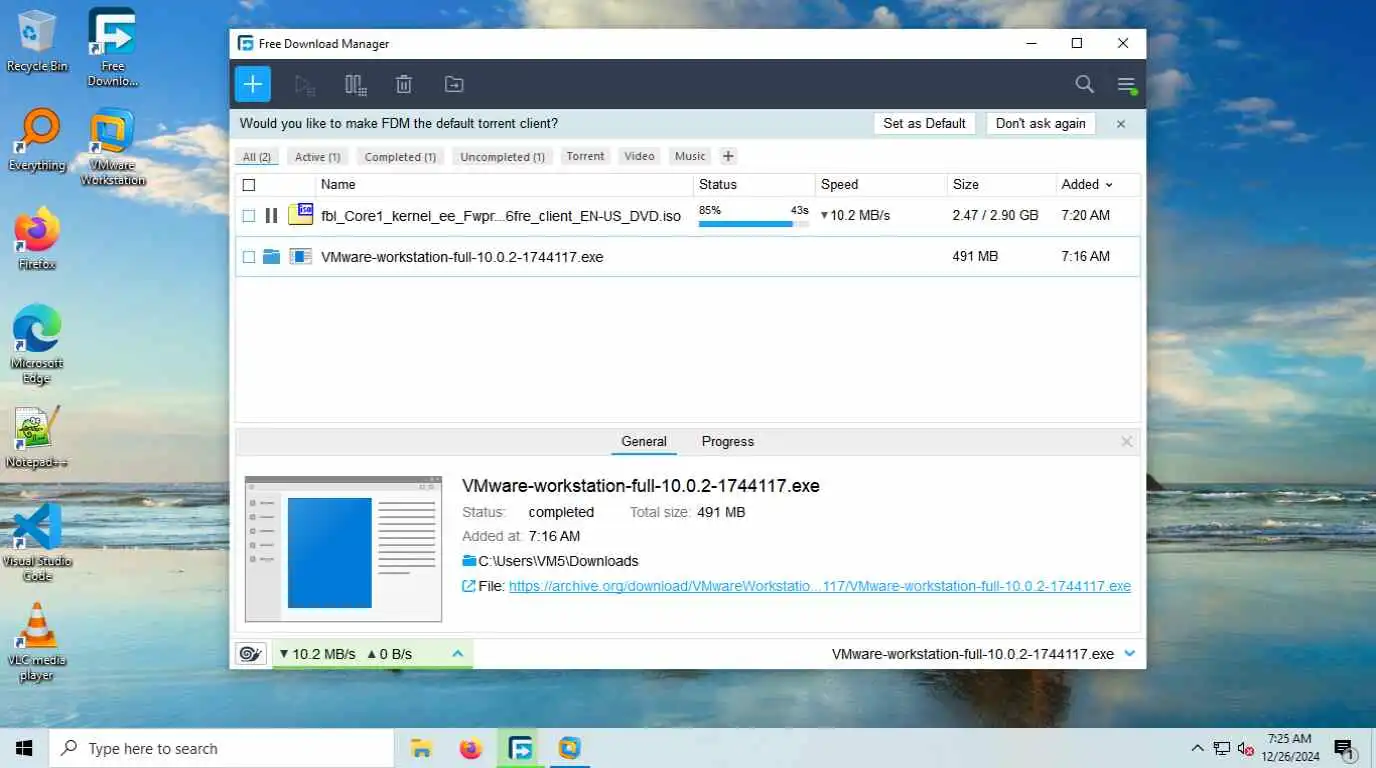Click the download preview thumbnail
Image resolution: width=1376 pixels, height=768 pixels.
[x=343, y=549]
